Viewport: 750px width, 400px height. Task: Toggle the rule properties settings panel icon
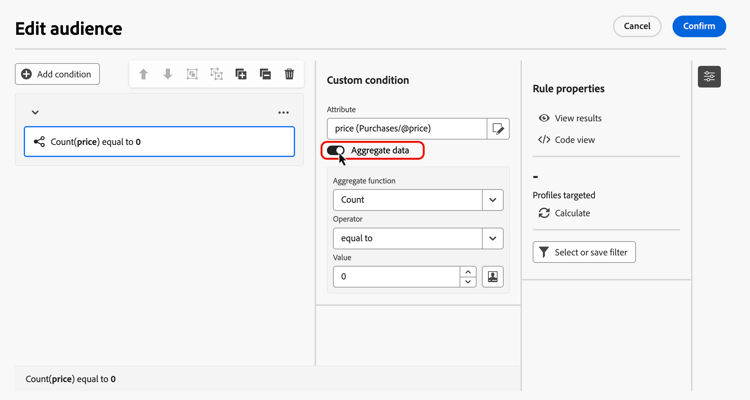pos(709,76)
